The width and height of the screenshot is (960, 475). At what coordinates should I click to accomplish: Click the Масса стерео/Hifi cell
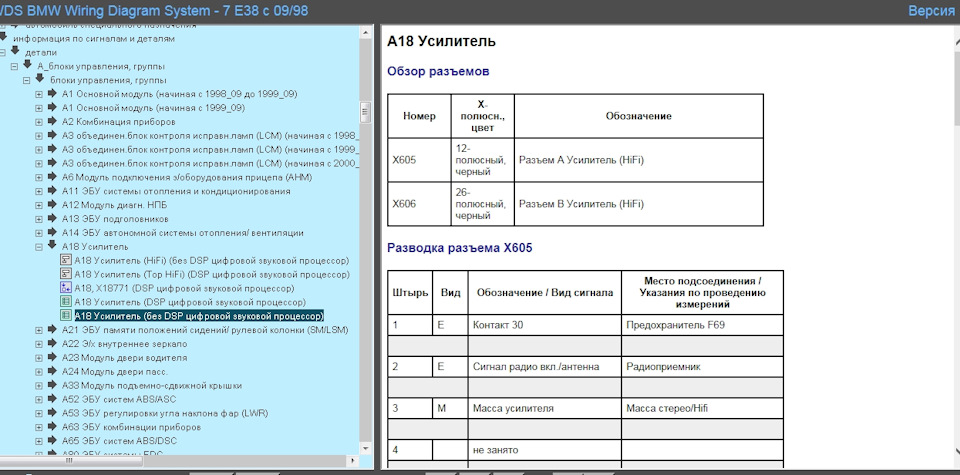click(x=702, y=408)
